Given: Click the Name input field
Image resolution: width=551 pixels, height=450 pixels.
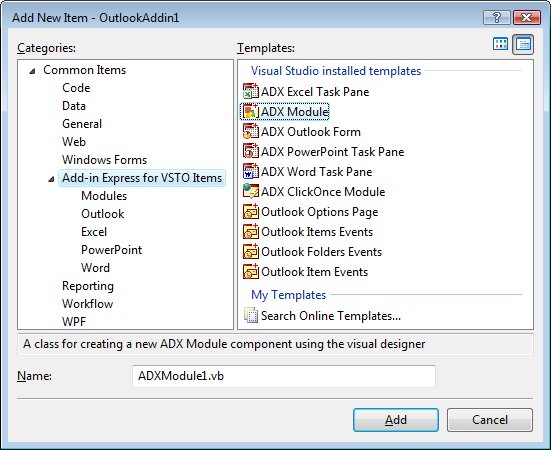Looking at the screenshot, I should (x=284, y=376).
